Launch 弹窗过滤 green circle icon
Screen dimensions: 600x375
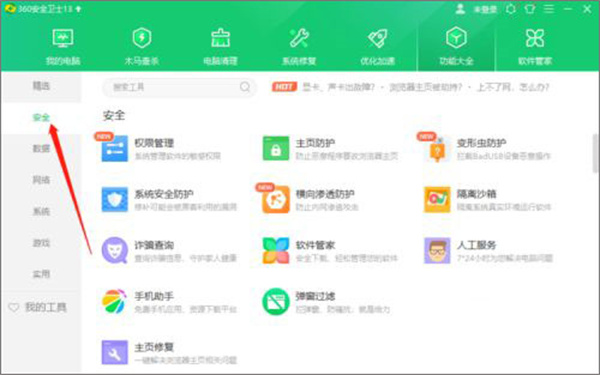pyautogui.click(x=276, y=302)
